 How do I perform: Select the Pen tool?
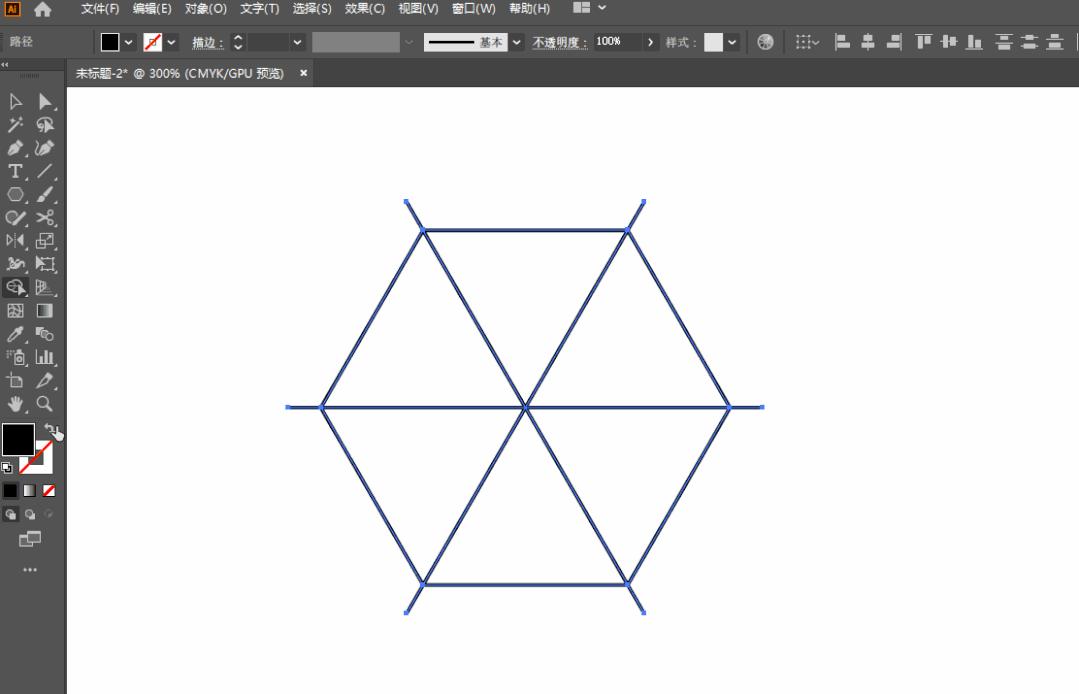(x=14, y=148)
